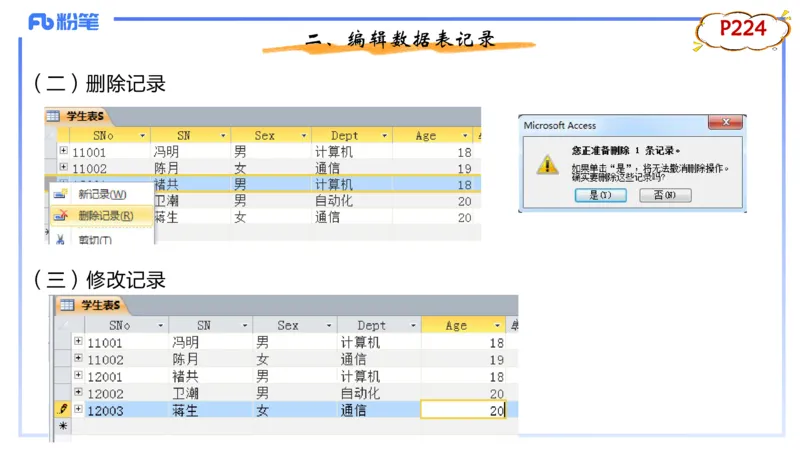Expand row 11001 in upper table
The height and width of the screenshot is (450, 800).
point(63,151)
